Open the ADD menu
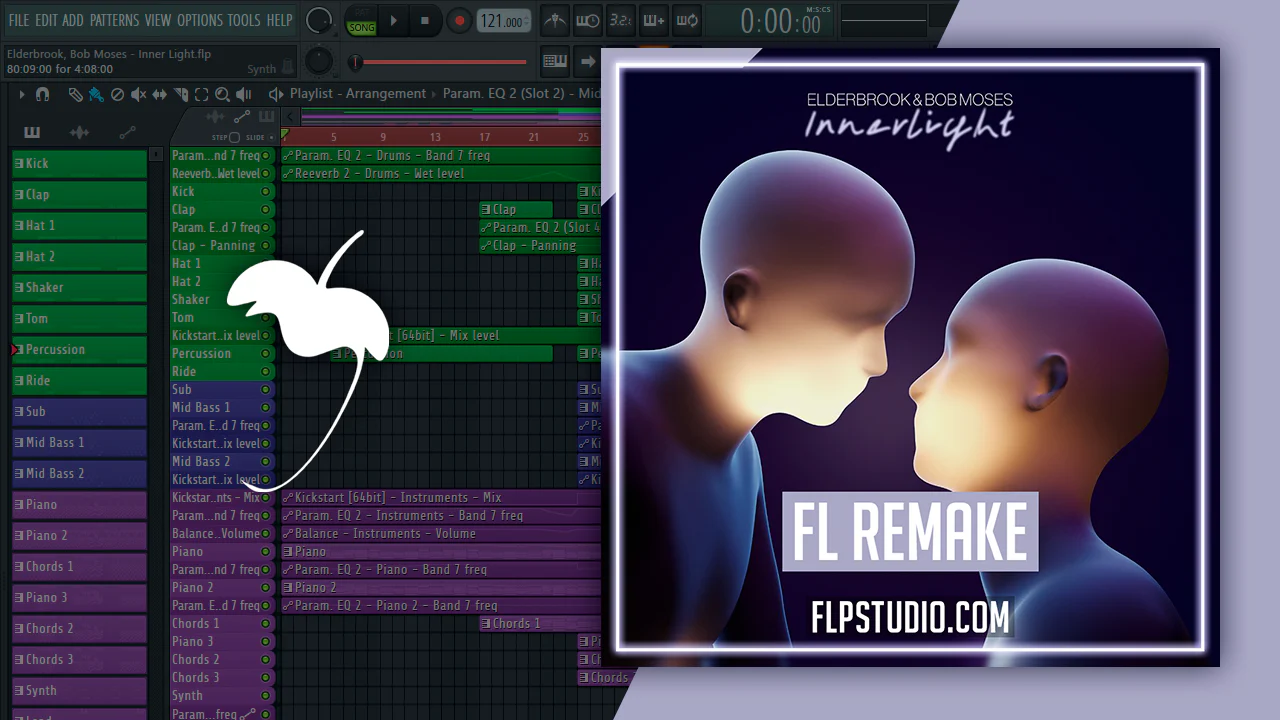Viewport: 1280px width, 720px height. 73,20
